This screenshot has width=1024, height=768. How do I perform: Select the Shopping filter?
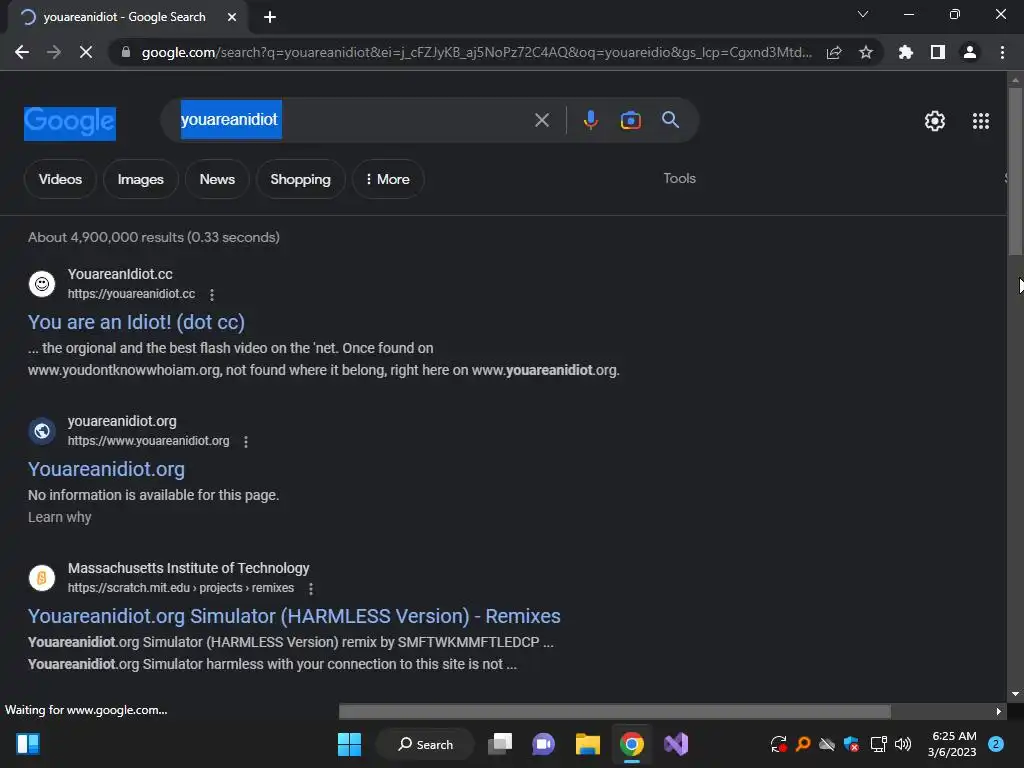tap(300, 179)
